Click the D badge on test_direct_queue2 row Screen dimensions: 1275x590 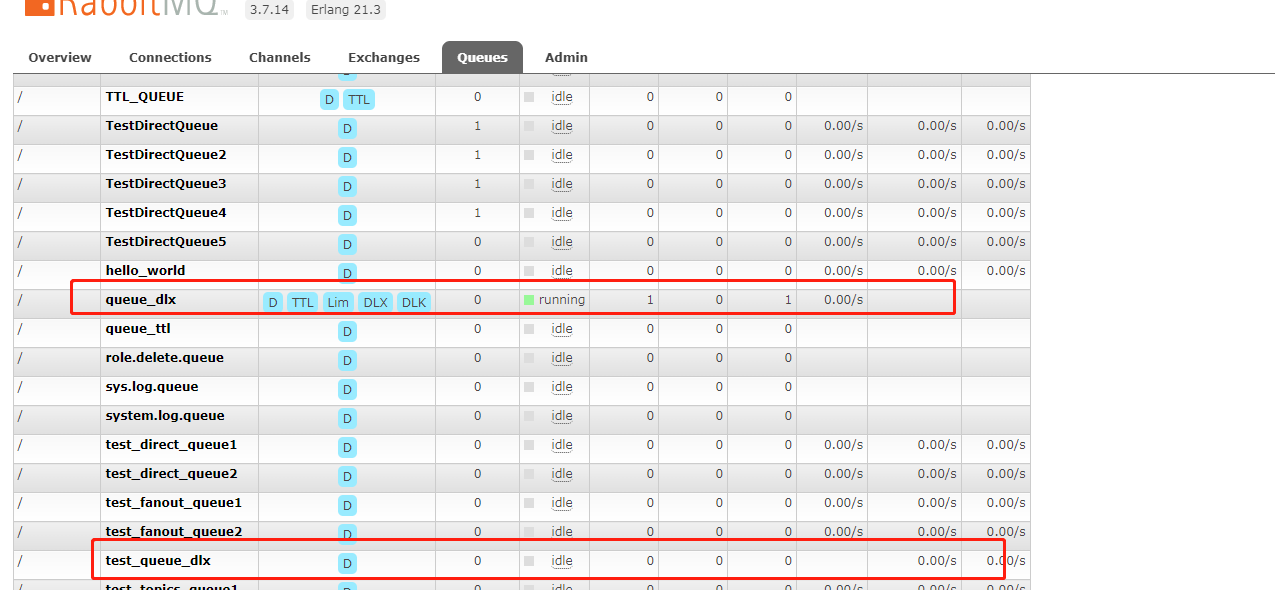click(x=347, y=477)
